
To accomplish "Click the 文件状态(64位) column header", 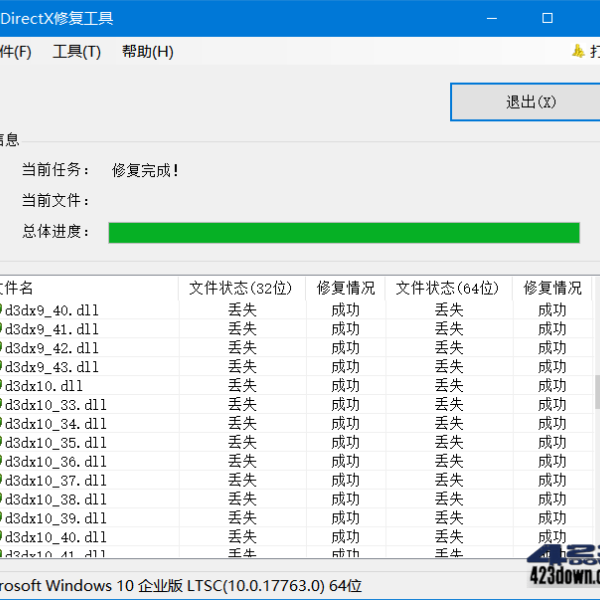I will pyautogui.click(x=448, y=288).
